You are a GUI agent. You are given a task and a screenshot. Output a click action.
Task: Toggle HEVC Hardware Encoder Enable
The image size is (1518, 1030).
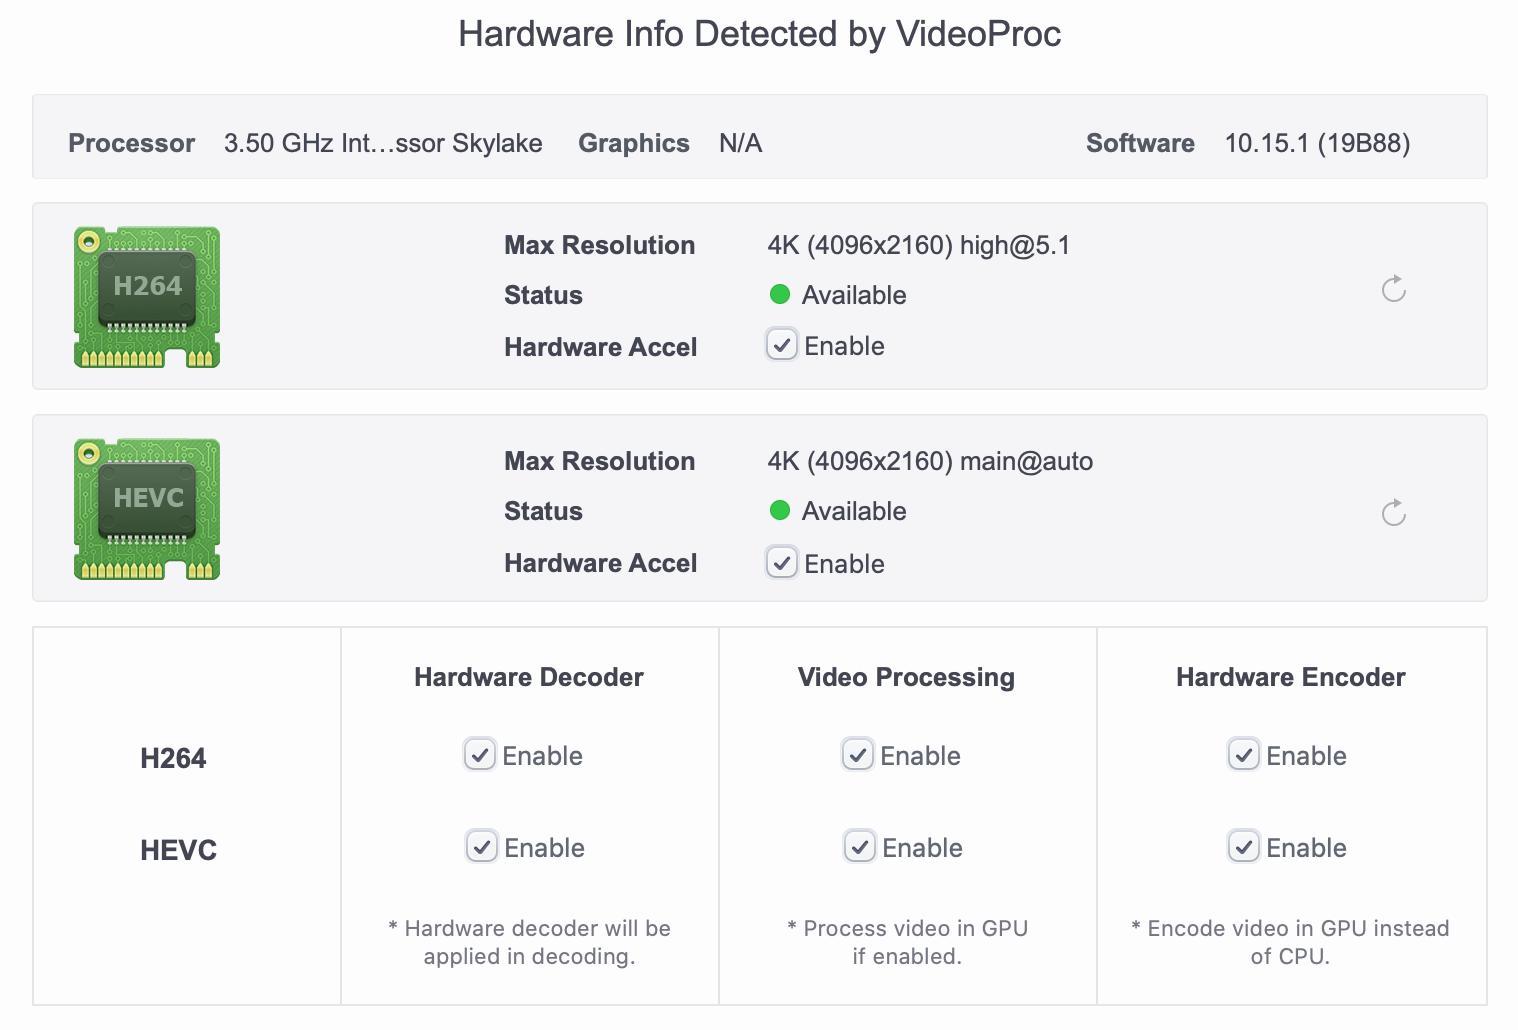(x=1243, y=847)
